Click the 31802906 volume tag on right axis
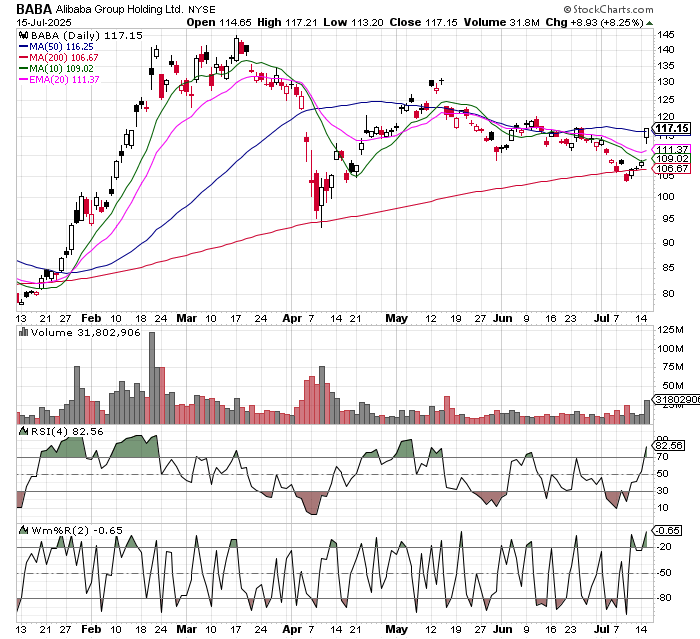700x639 pixels. 676,399
